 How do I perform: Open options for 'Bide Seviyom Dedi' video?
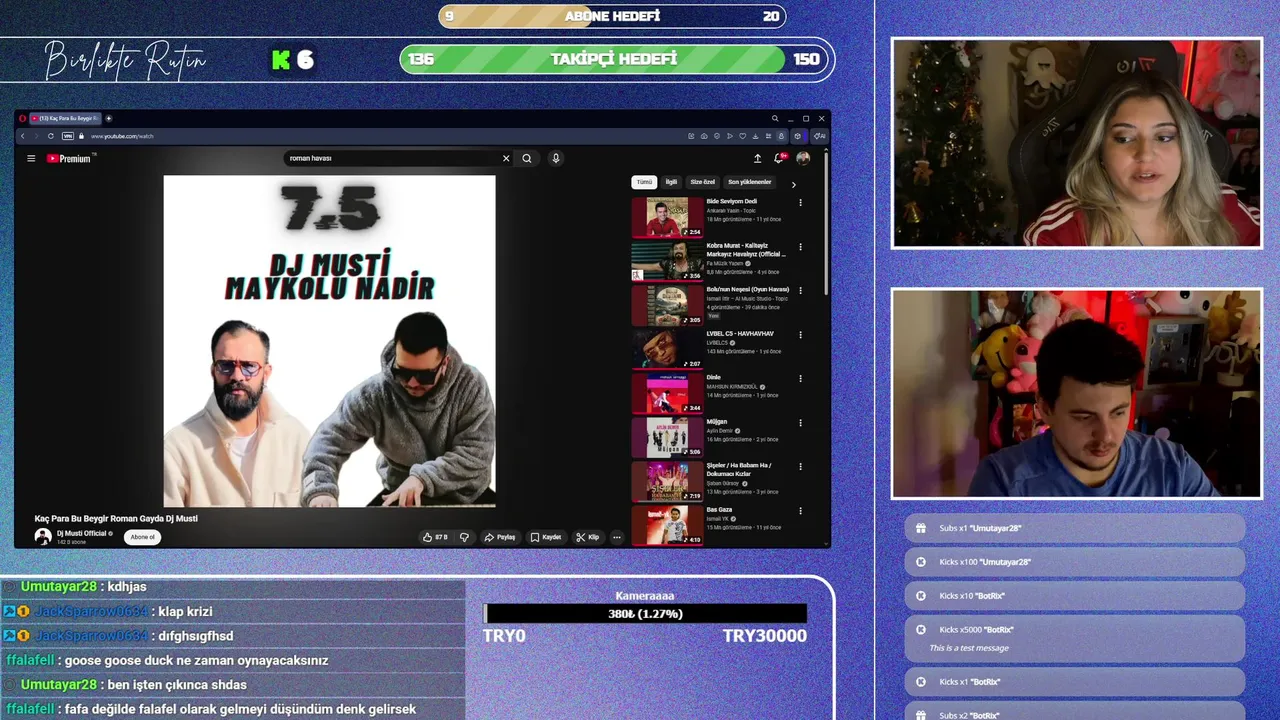tap(800, 202)
